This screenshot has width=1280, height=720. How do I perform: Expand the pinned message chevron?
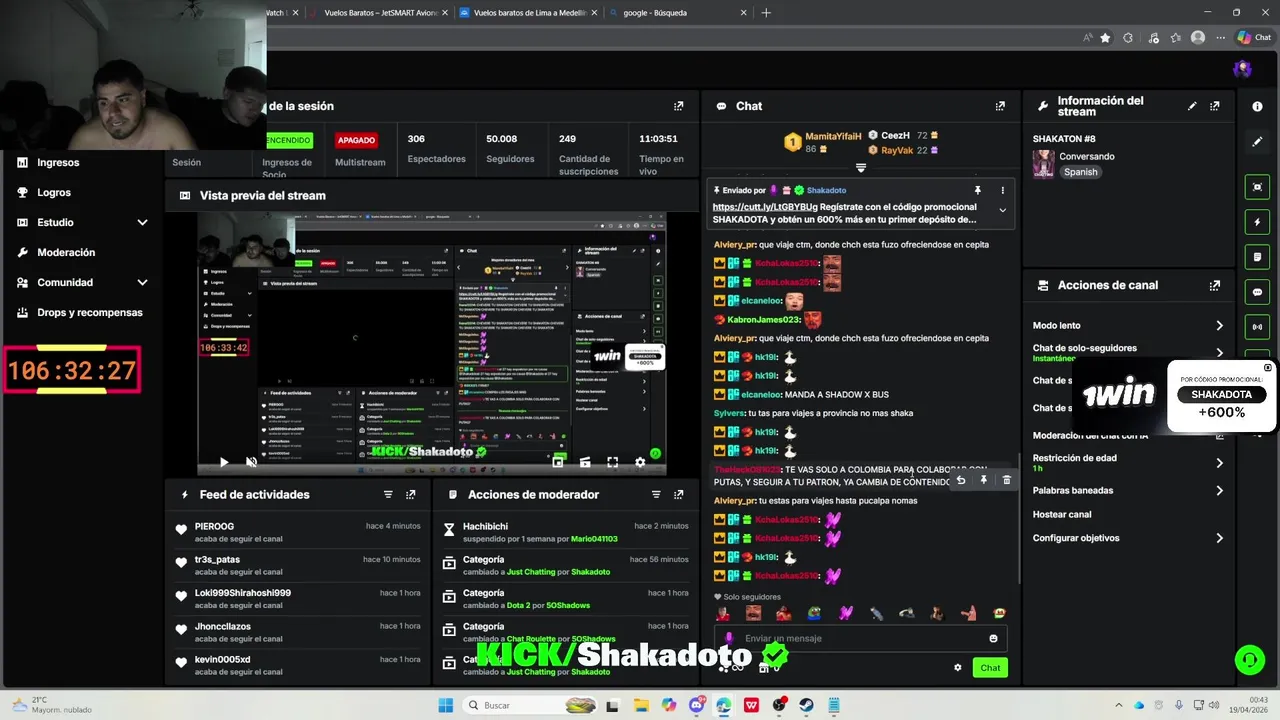(1002, 210)
